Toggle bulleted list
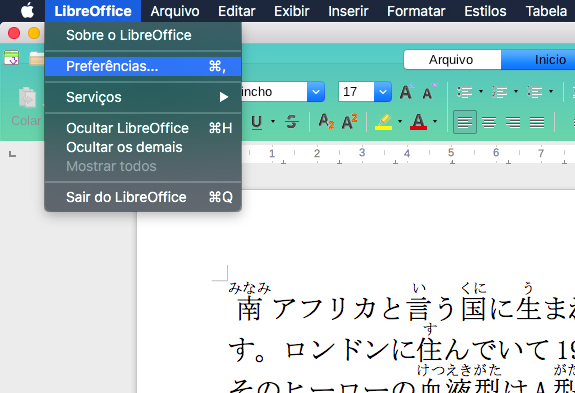Viewport: 575px width, 393px height. click(x=465, y=92)
